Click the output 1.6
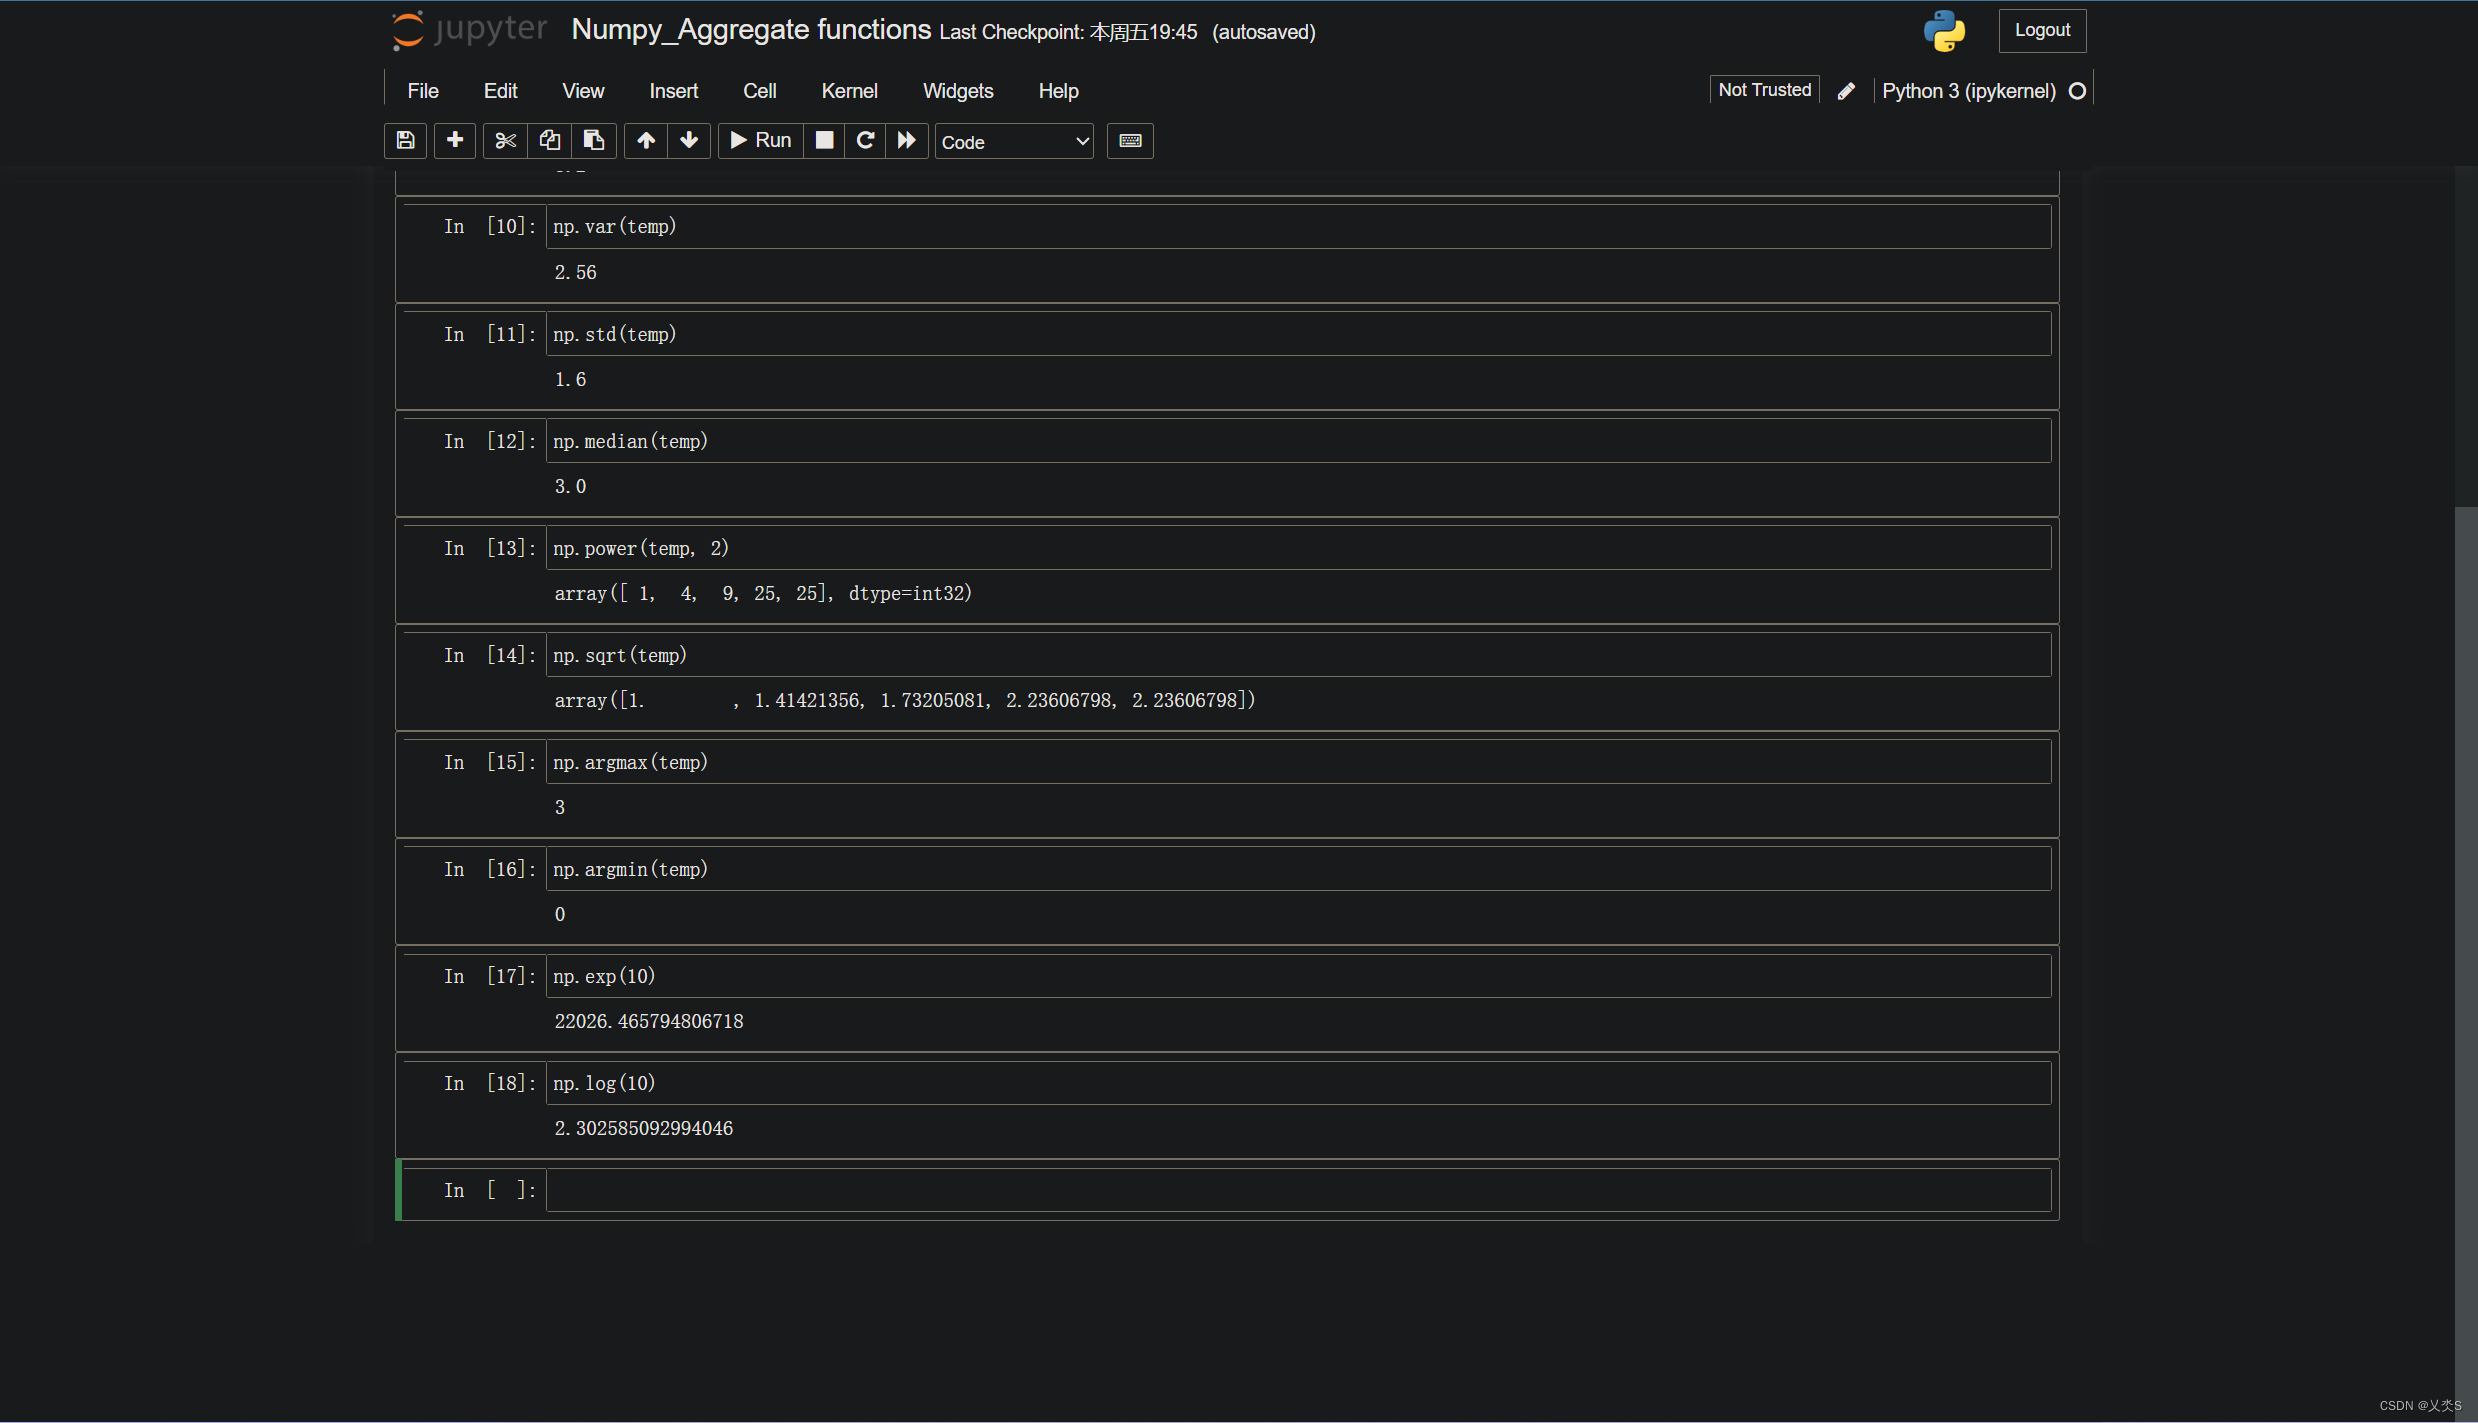2478x1423 pixels. (570, 379)
